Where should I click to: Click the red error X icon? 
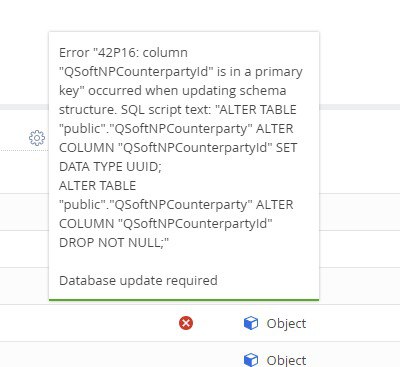click(x=186, y=323)
